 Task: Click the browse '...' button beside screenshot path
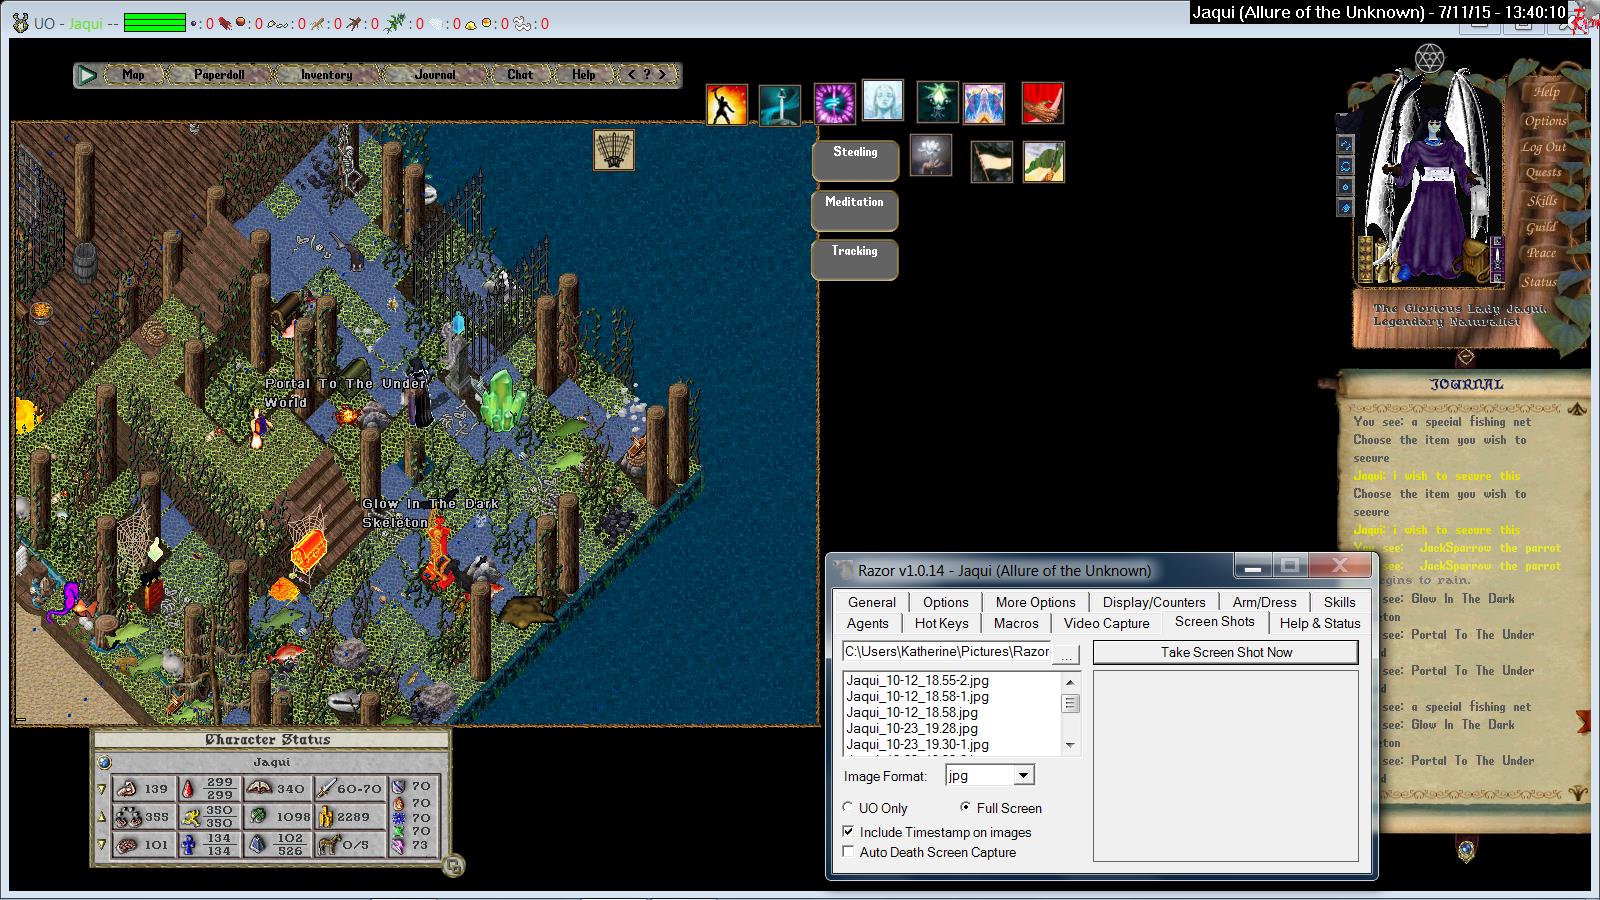1067,653
